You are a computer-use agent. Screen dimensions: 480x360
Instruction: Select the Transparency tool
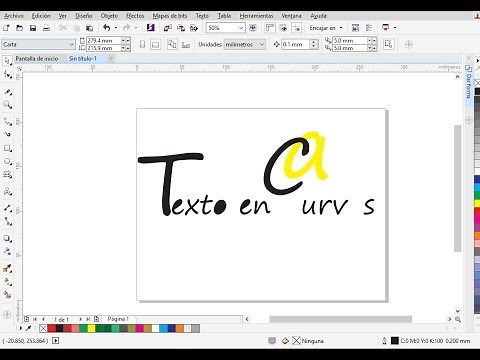click(x=7, y=252)
